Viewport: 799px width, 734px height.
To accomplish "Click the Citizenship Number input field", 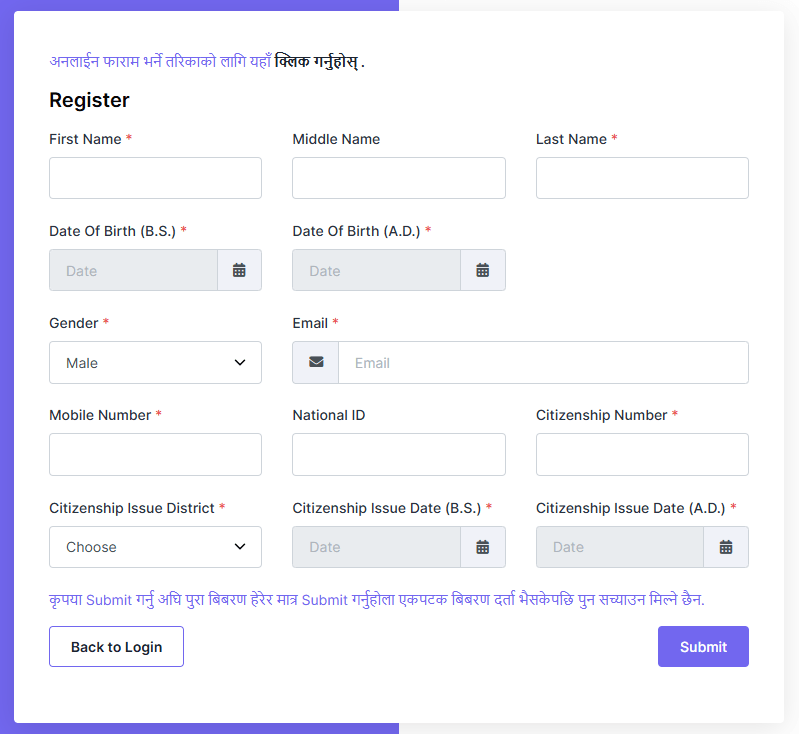I will [x=642, y=455].
